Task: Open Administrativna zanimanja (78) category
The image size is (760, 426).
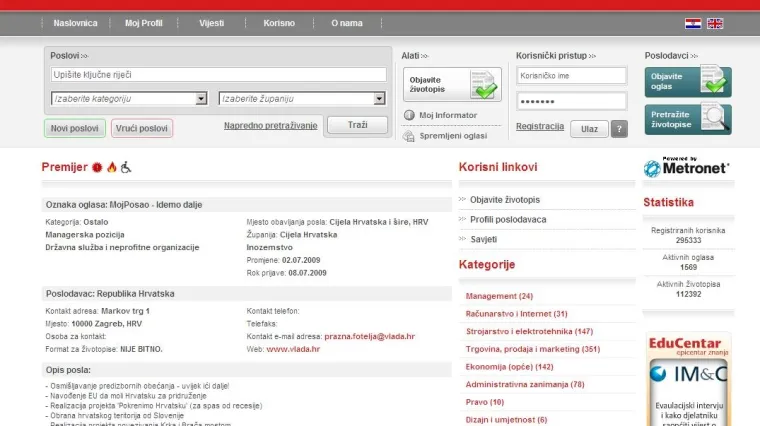Action: coord(525,384)
